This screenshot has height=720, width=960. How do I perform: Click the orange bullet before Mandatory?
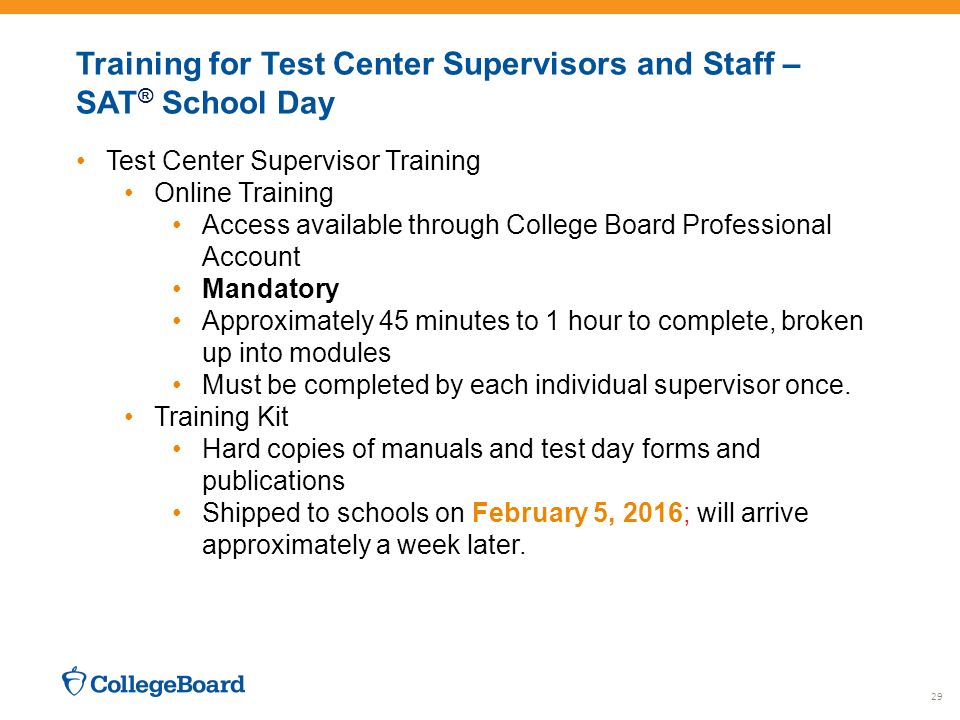[x=177, y=288]
